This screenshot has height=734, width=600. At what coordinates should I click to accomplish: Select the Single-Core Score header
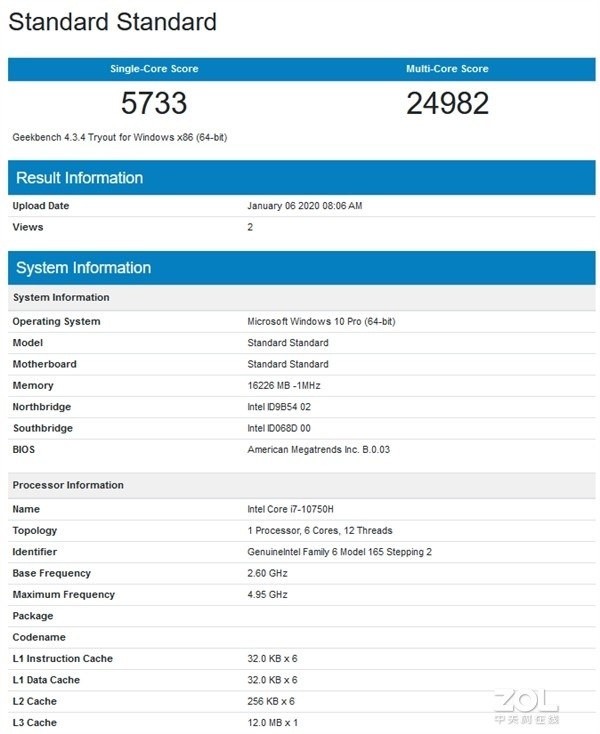click(154, 69)
